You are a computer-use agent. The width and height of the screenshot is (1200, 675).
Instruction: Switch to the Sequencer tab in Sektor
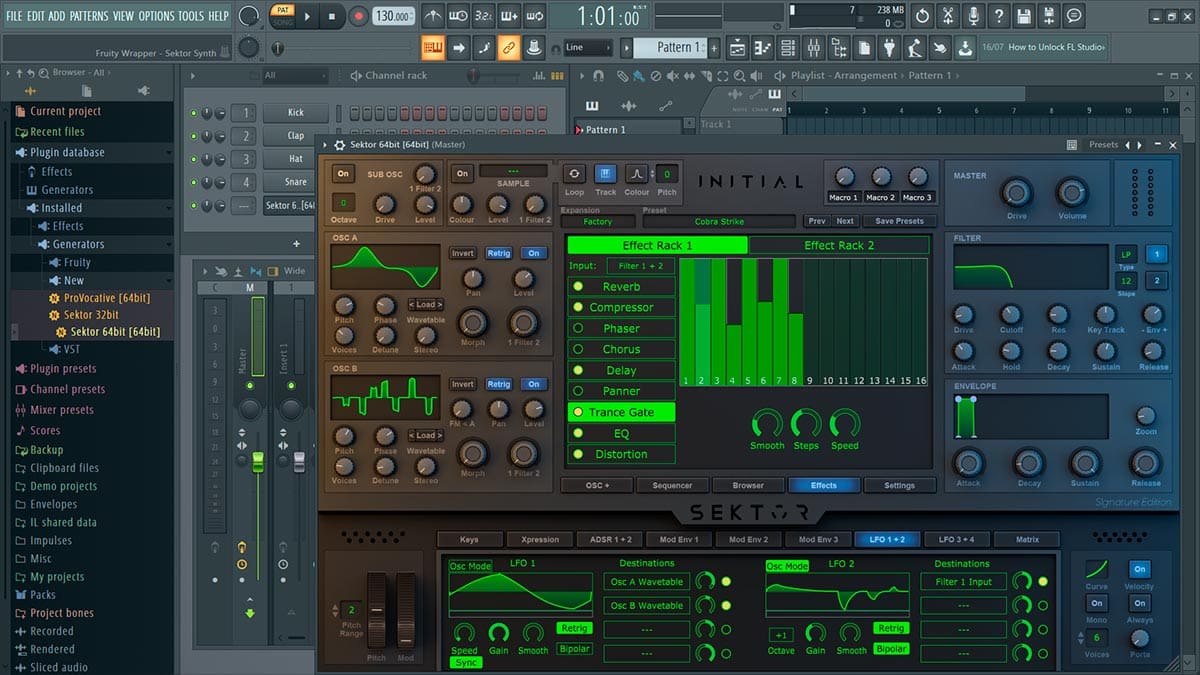click(672, 486)
